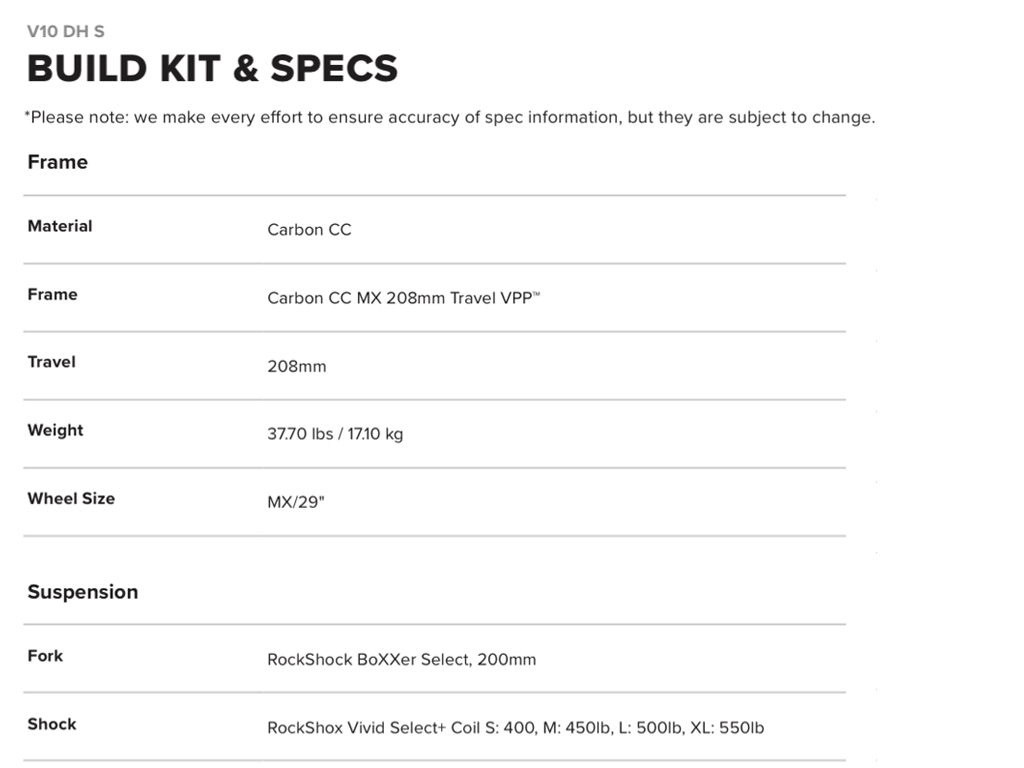Click the MX/29" wheel size value

(296, 502)
